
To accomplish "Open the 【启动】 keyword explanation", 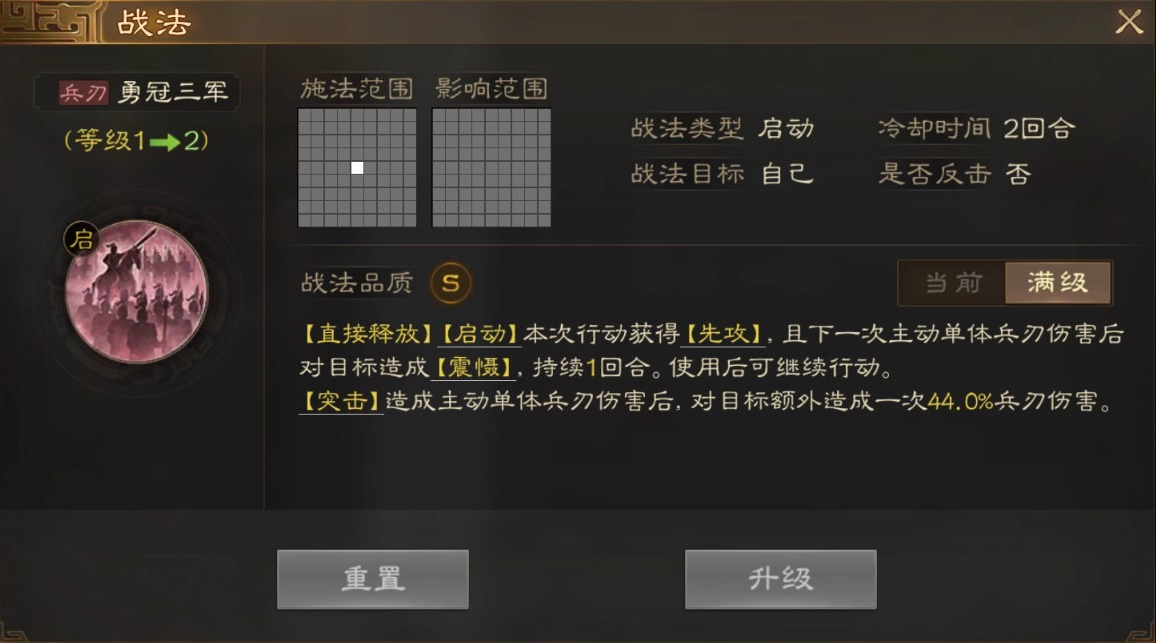I will click(479, 334).
